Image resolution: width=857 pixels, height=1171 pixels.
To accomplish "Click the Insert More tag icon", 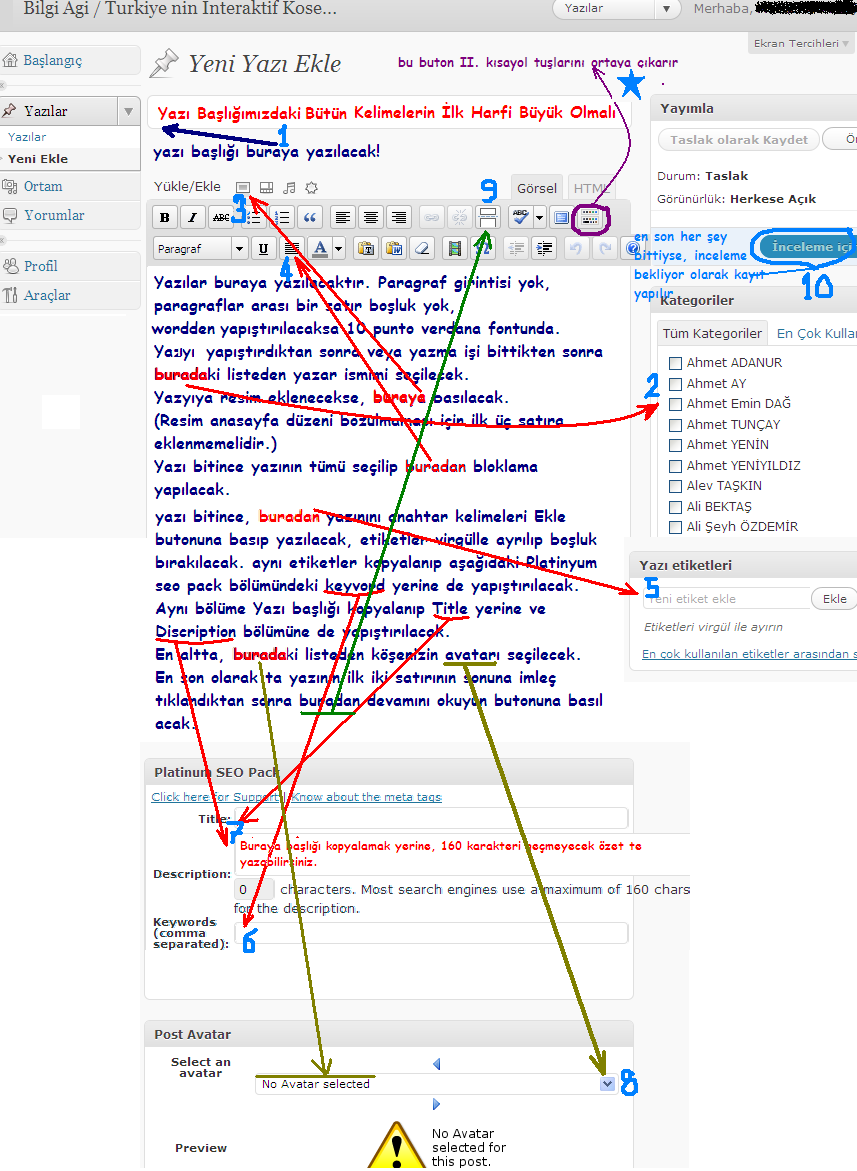I will click(x=489, y=217).
